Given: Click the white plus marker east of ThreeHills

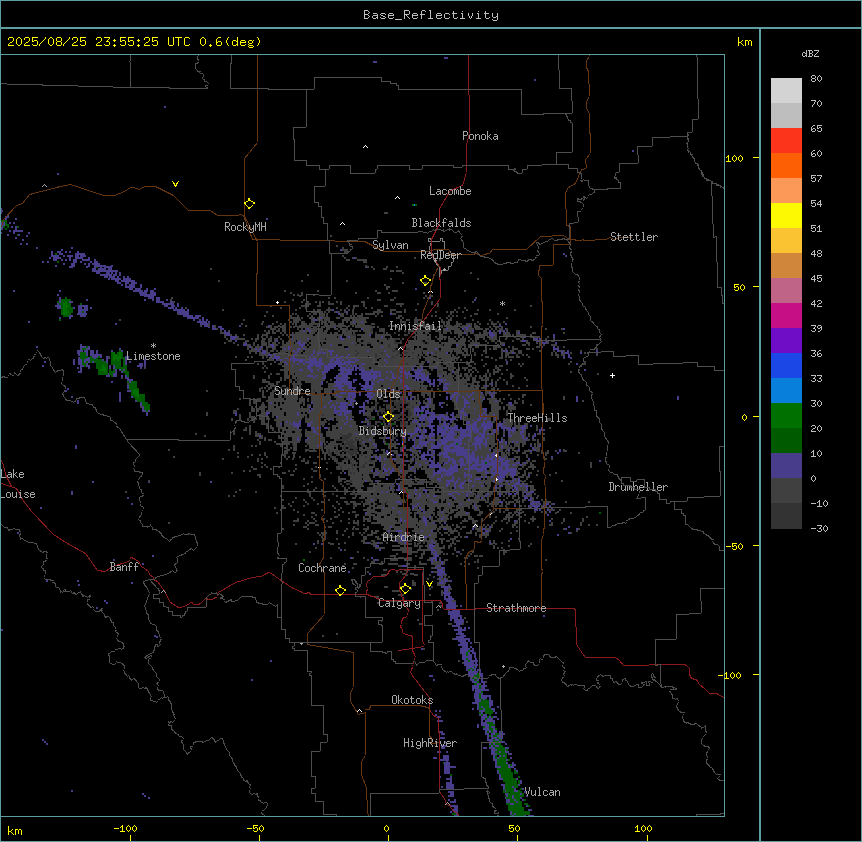Looking at the screenshot, I should click(x=612, y=375).
